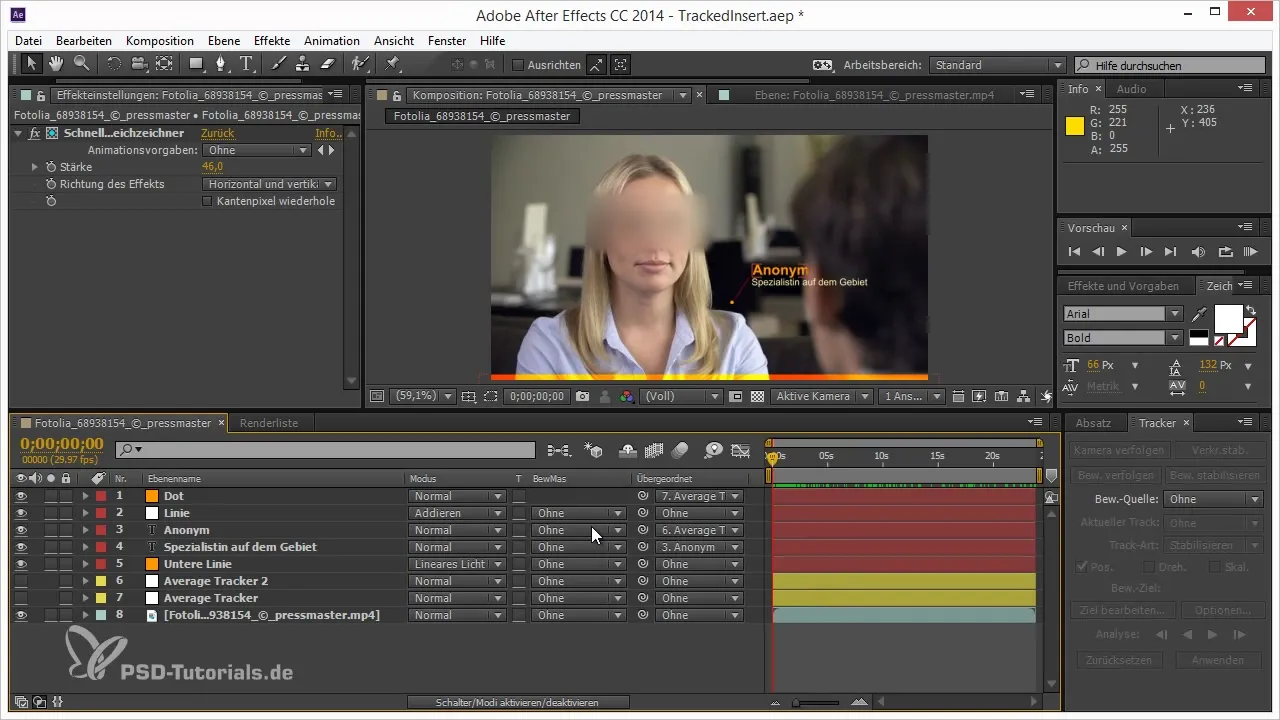This screenshot has height=720, width=1280.
Task: Select the Rectangle shape tool
Action: click(x=197, y=64)
